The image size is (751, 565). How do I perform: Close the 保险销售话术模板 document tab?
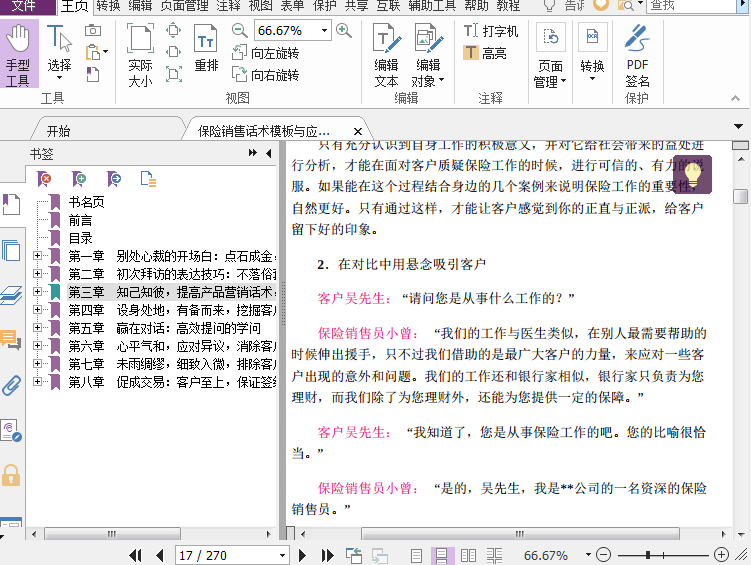coord(357,131)
